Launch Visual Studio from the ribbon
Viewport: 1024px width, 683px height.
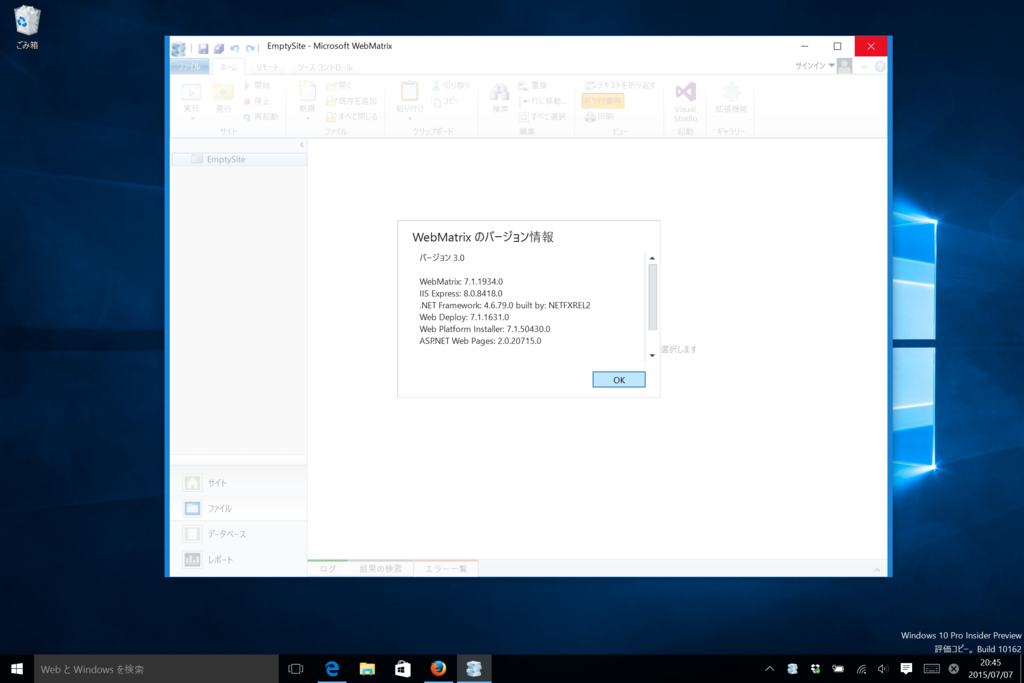click(x=685, y=102)
